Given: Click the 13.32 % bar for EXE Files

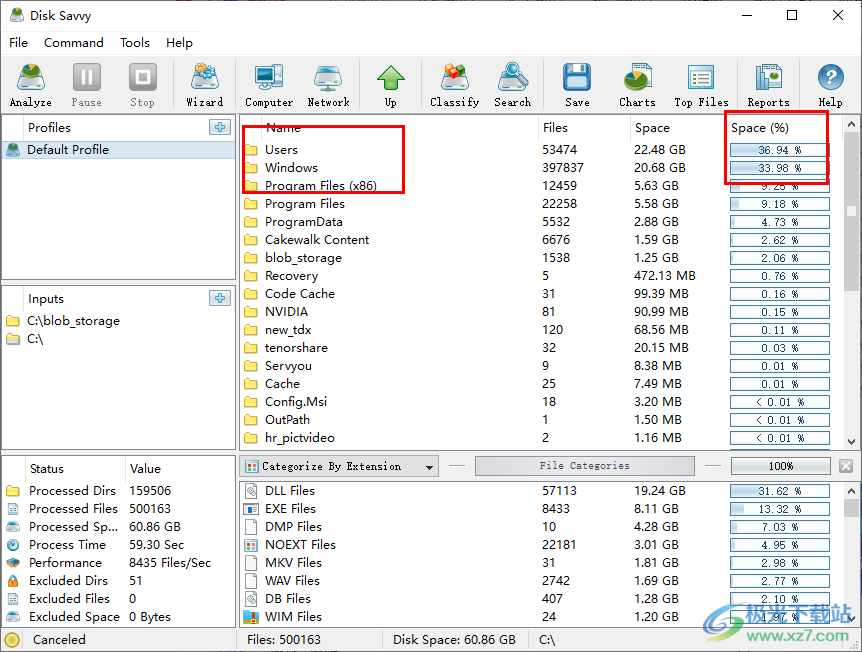Looking at the screenshot, I should click(x=780, y=509).
